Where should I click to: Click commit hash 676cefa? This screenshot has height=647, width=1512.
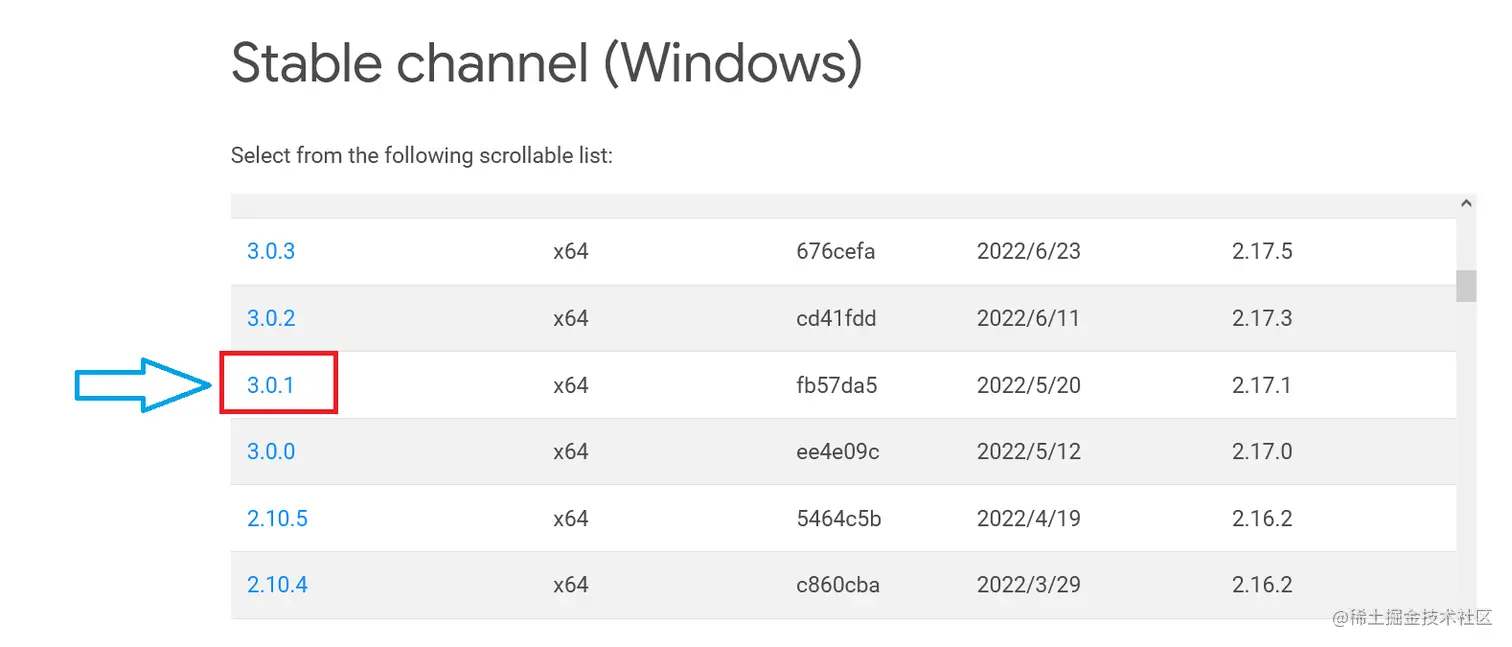[835, 251]
